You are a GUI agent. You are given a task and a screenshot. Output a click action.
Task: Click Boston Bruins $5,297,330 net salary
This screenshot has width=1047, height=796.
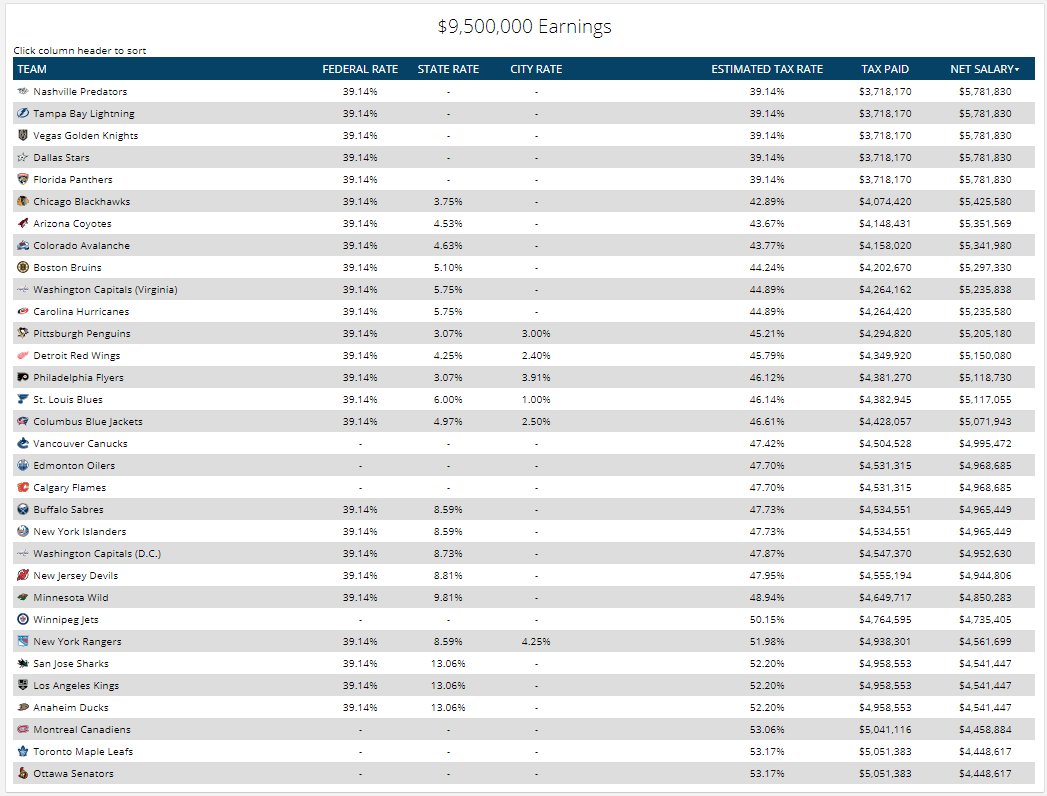[985, 267]
